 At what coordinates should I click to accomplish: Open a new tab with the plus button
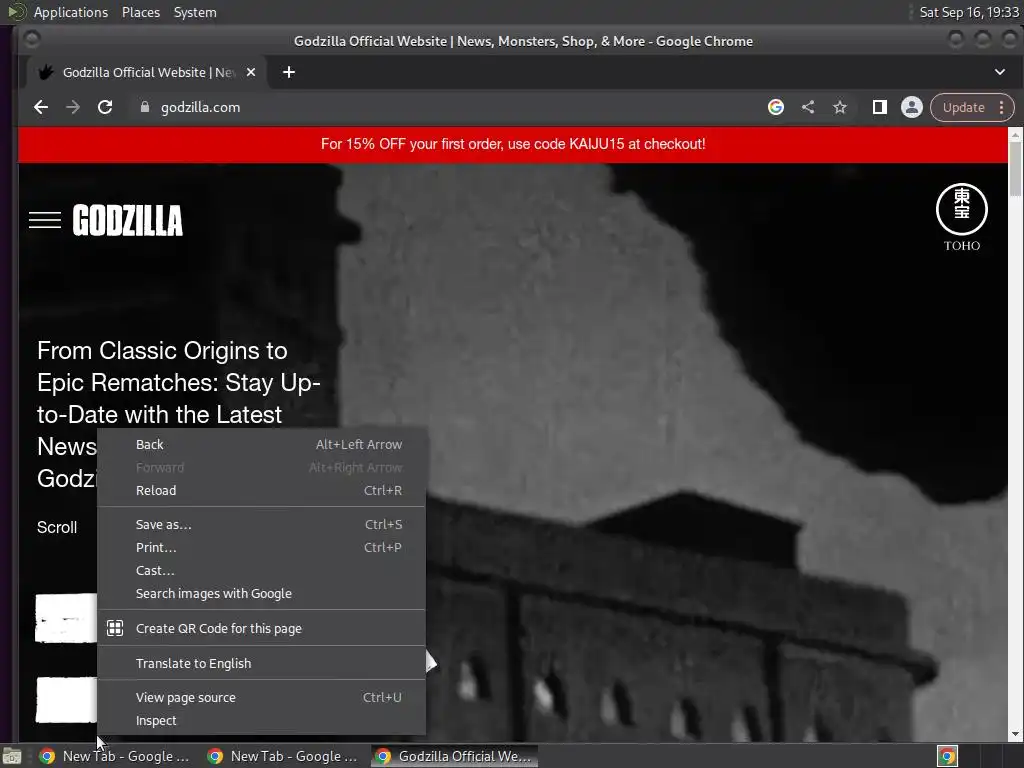(x=289, y=72)
